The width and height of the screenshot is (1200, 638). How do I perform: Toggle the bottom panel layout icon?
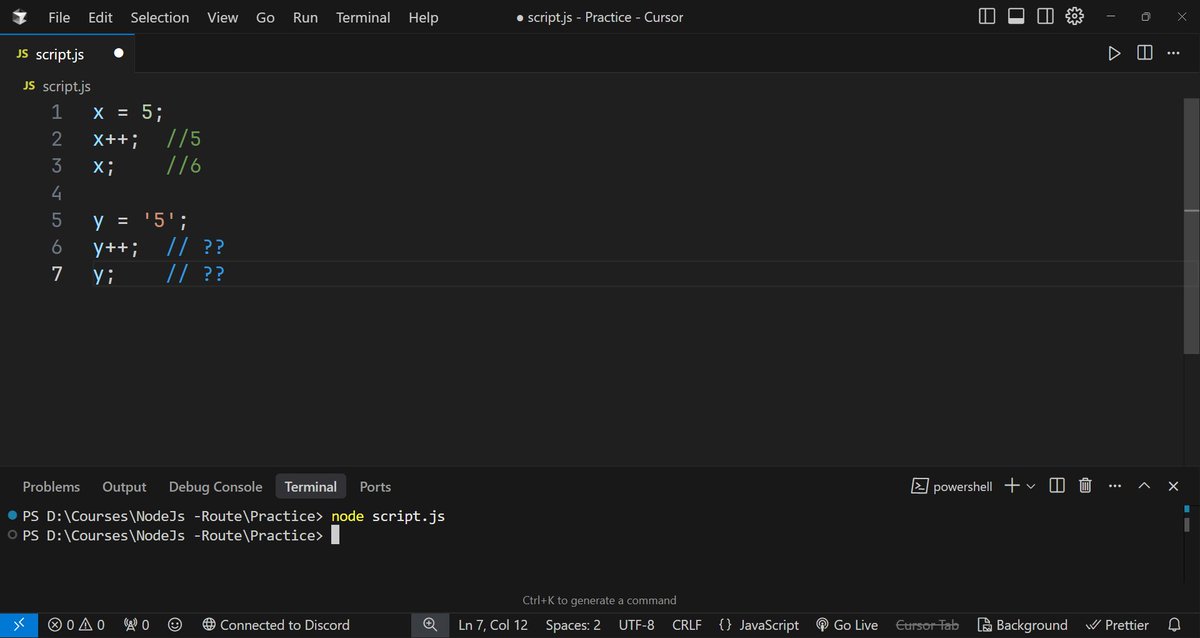coord(1016,17)
